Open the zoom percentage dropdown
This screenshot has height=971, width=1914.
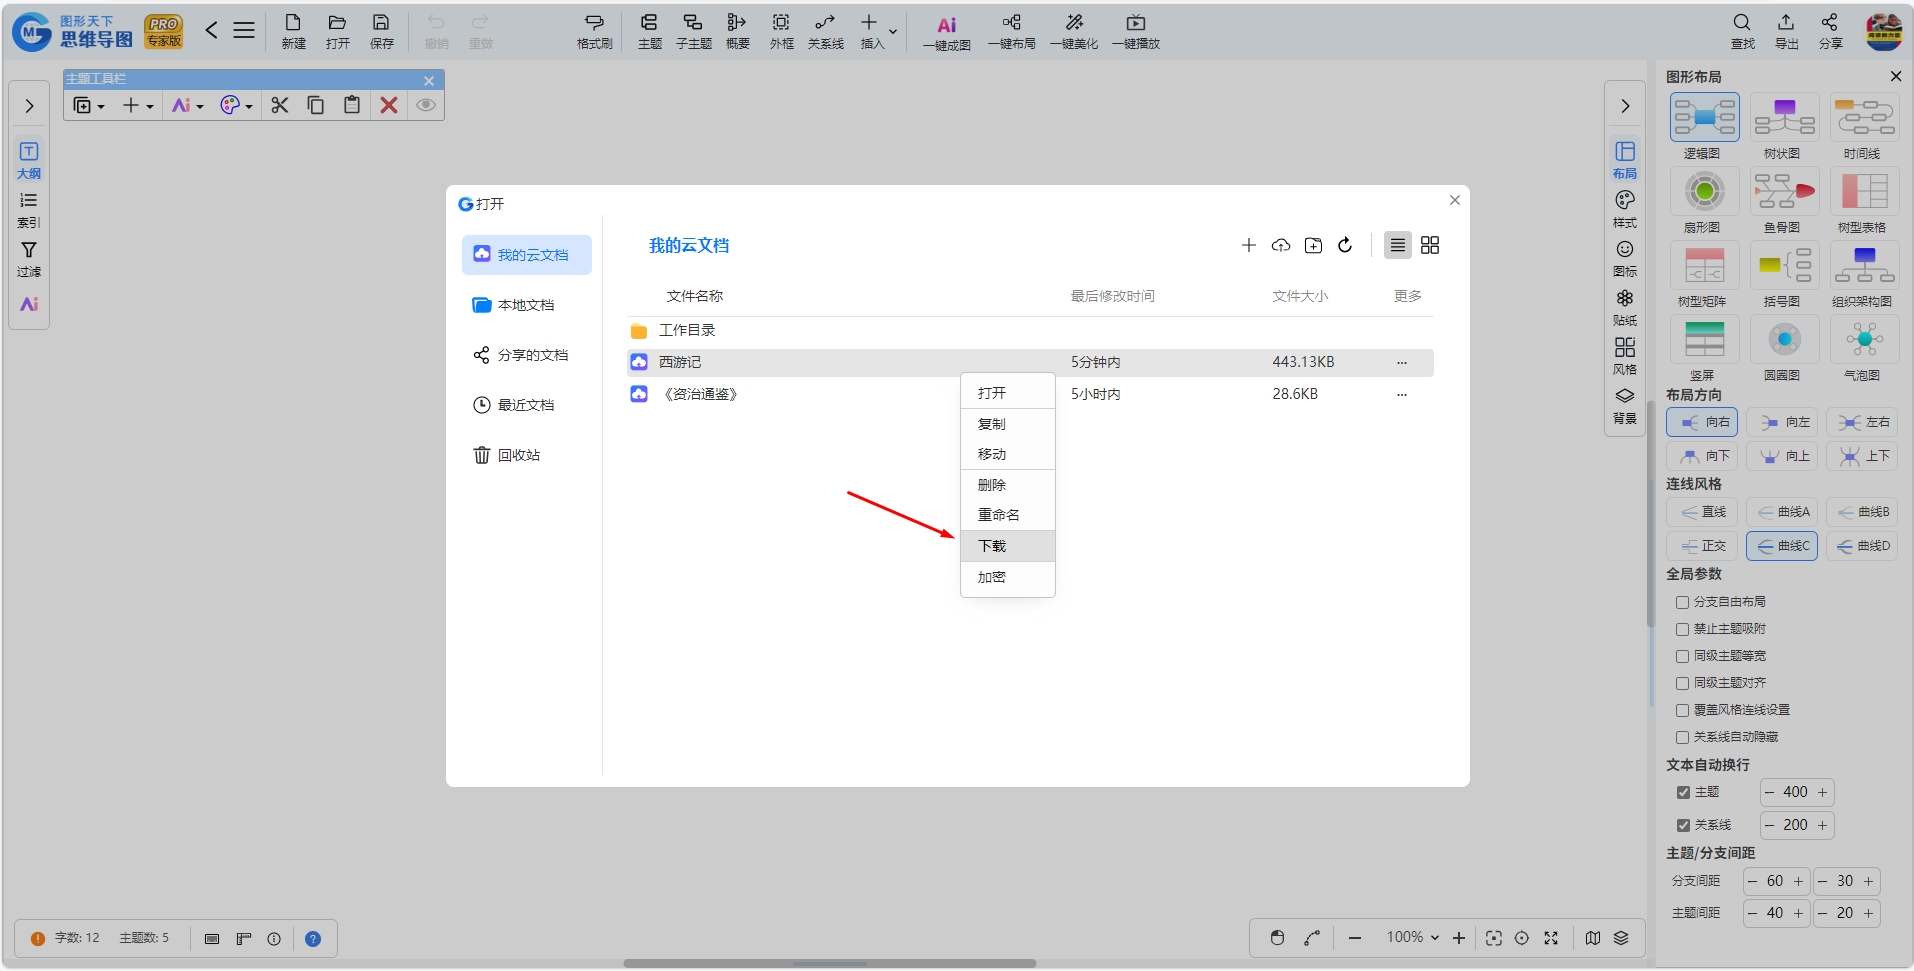point(1413,937)
